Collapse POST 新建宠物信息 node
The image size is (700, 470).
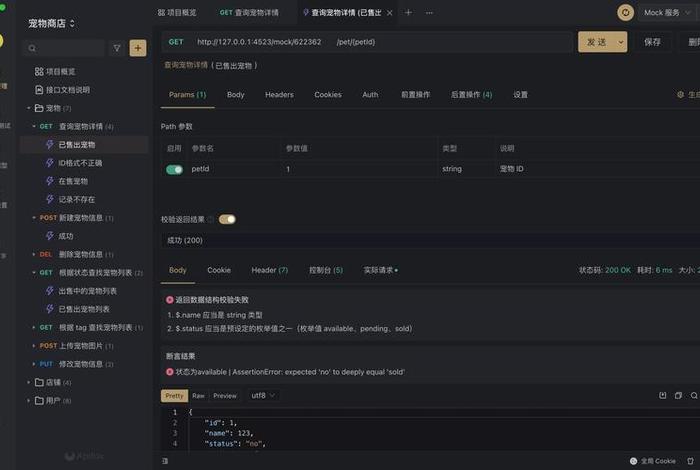coord(34,218)
